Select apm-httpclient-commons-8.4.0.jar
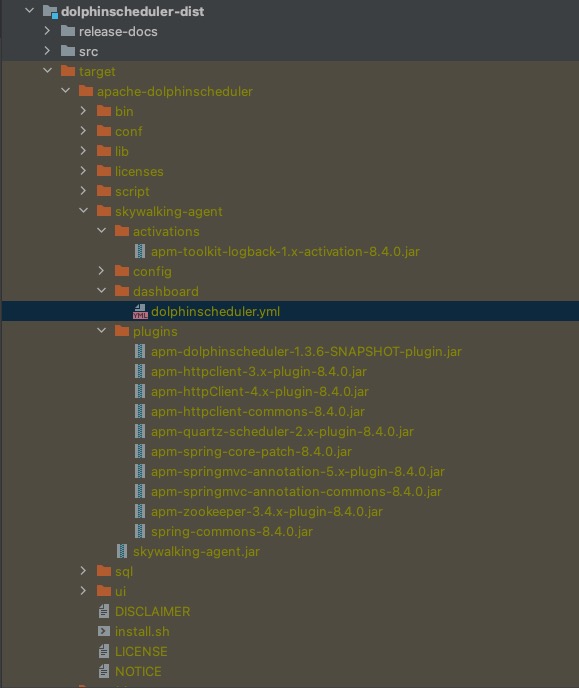 coord(258,412)
